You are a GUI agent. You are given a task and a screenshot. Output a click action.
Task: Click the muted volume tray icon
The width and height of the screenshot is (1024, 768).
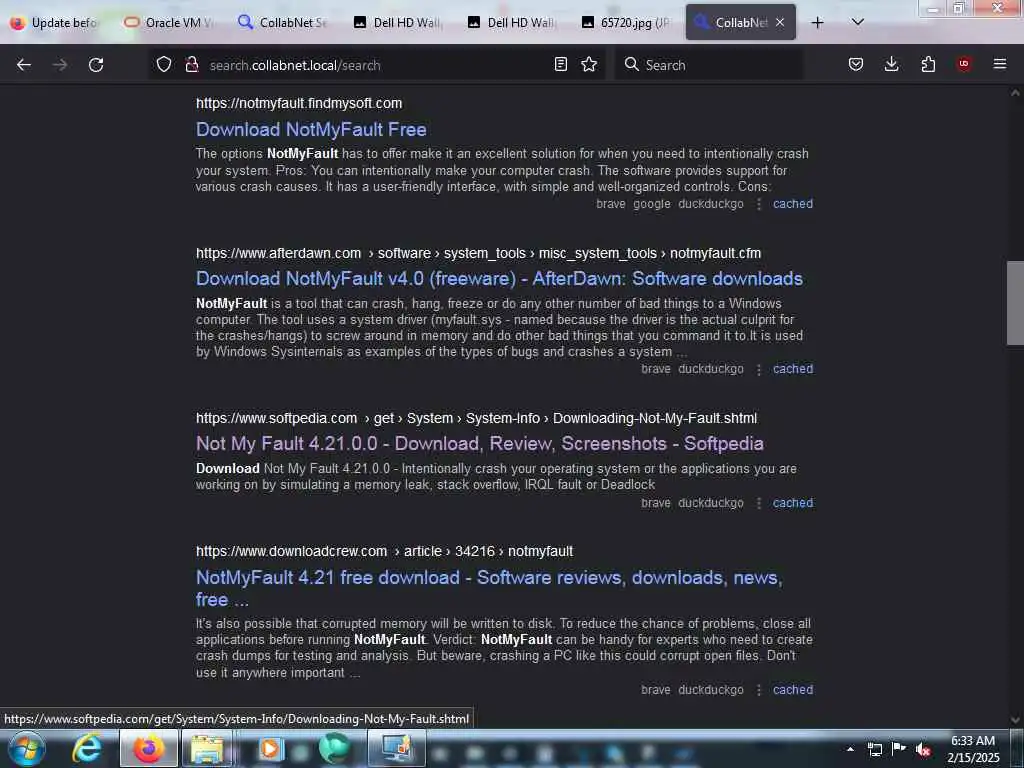coord(923,750)
